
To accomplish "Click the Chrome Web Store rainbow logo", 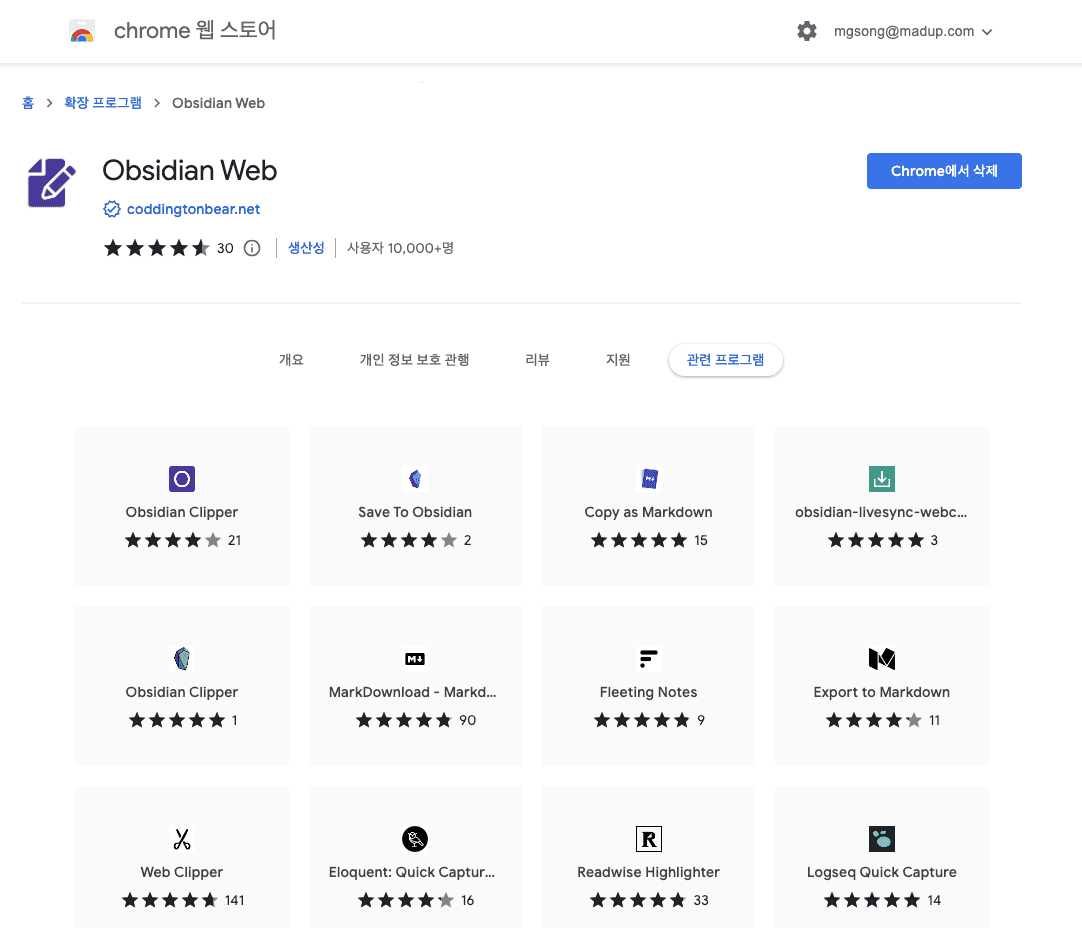I will [x=81, y=32].
